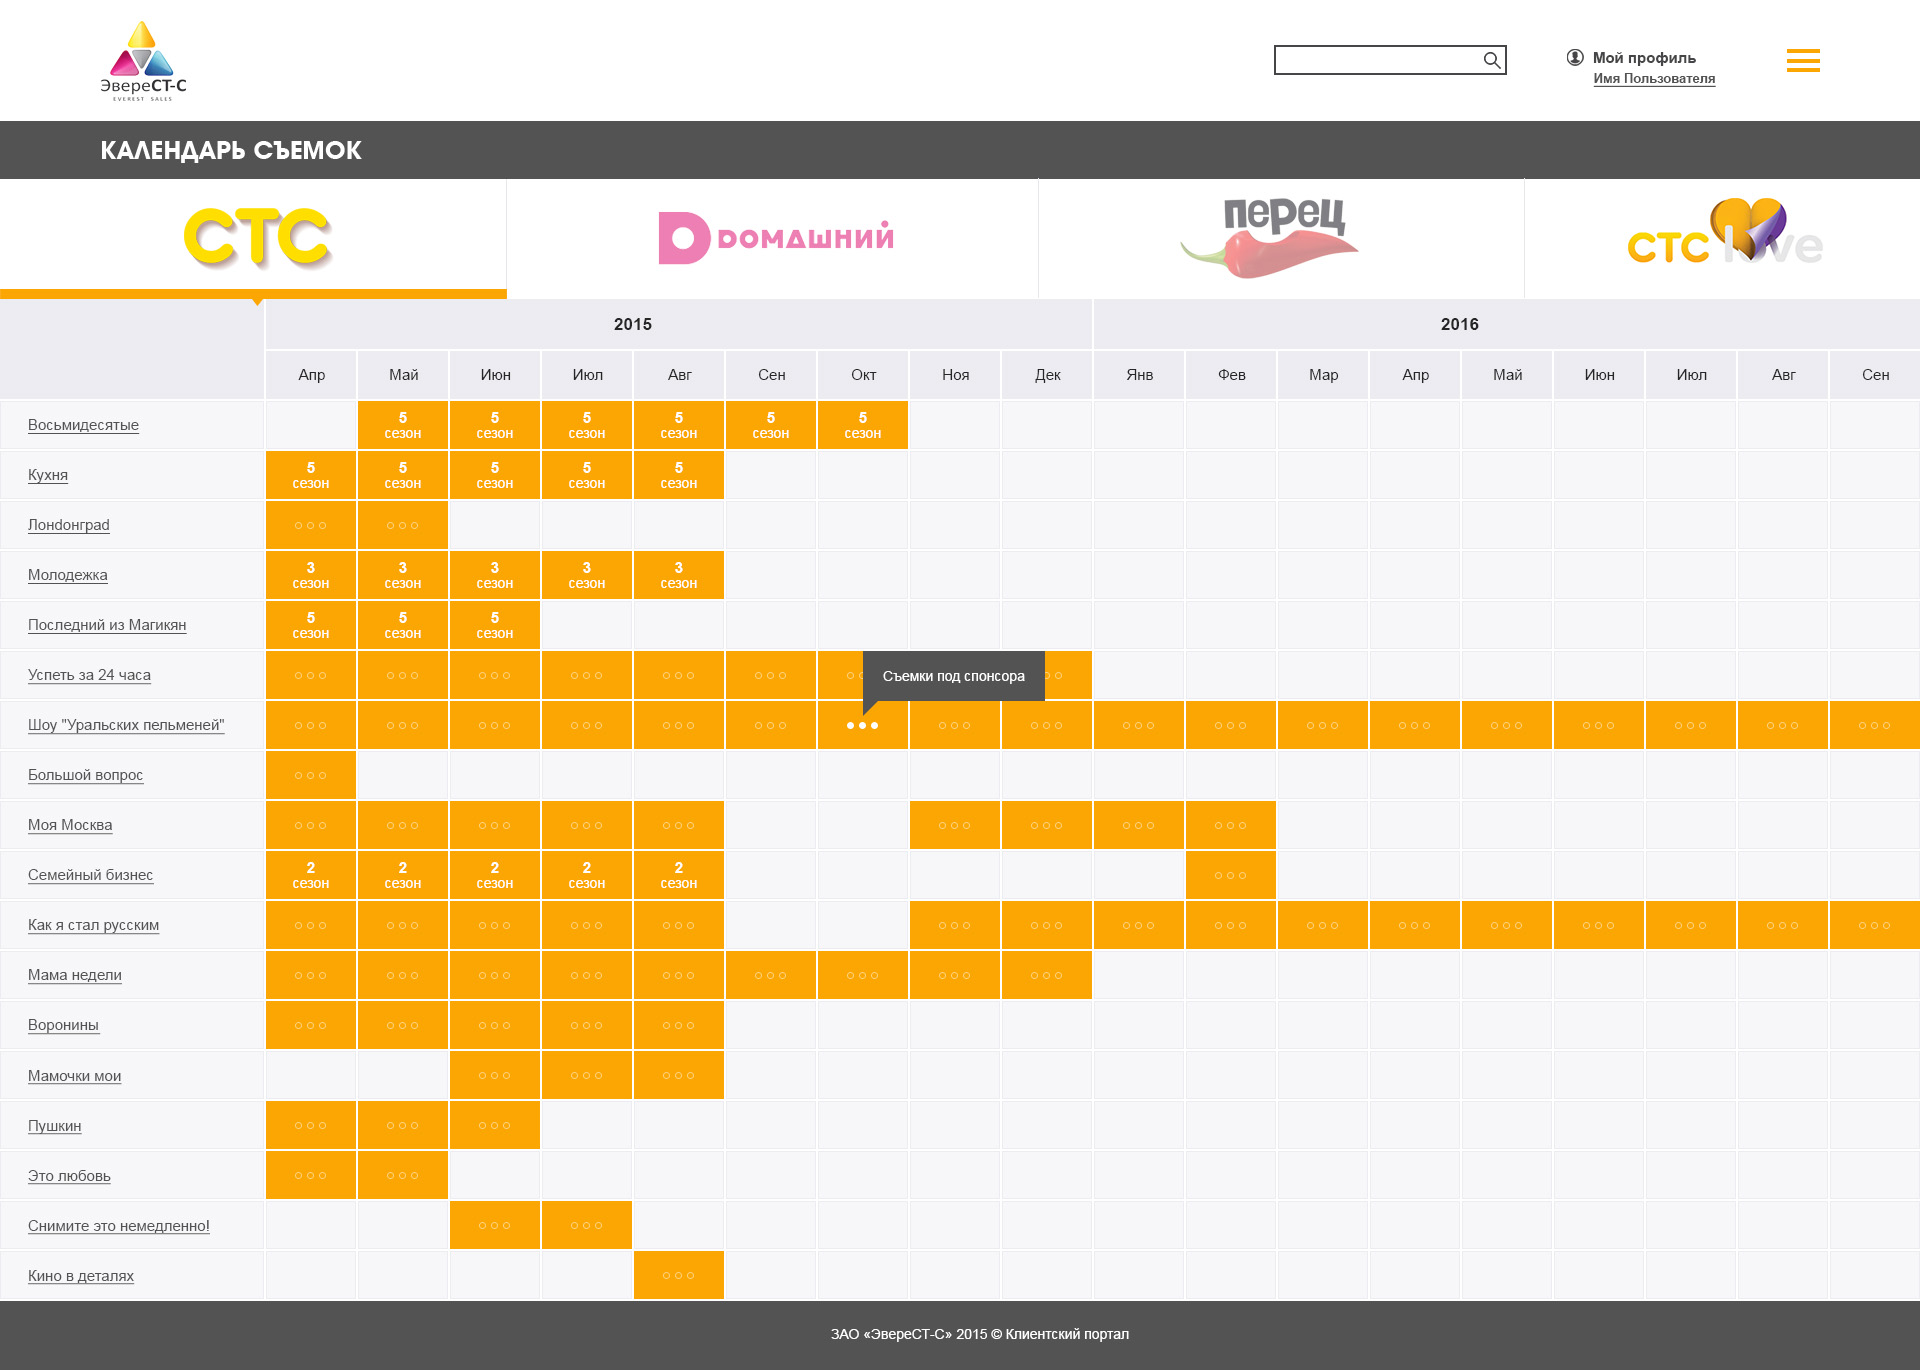1920x1370 pixels.
Task: Open the hamburger menu
Action: 1803,60
